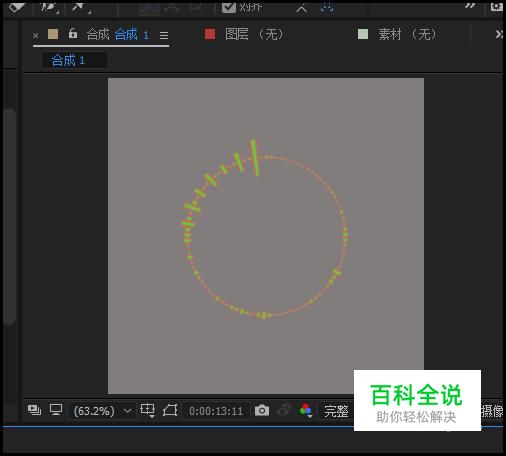The height and width of the screenshot is (456, 506).
Task: Click the always preview this view icon
Action: coord(34,410)
